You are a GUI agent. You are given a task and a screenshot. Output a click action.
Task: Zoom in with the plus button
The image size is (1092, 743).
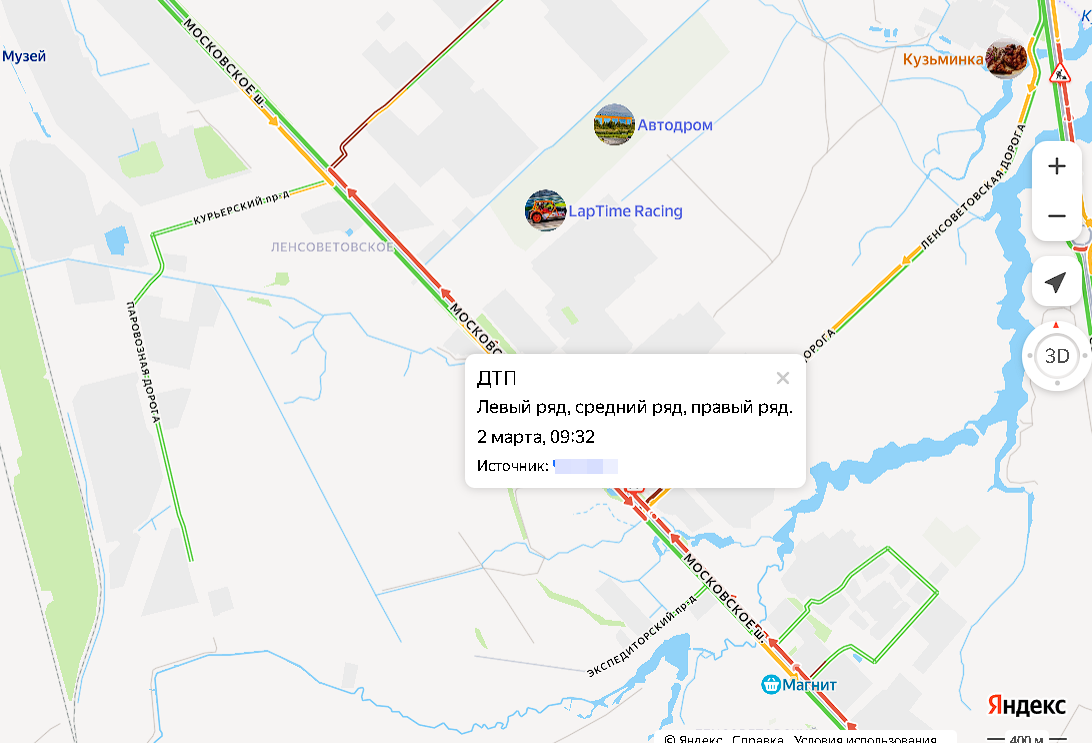(1056, 166)
